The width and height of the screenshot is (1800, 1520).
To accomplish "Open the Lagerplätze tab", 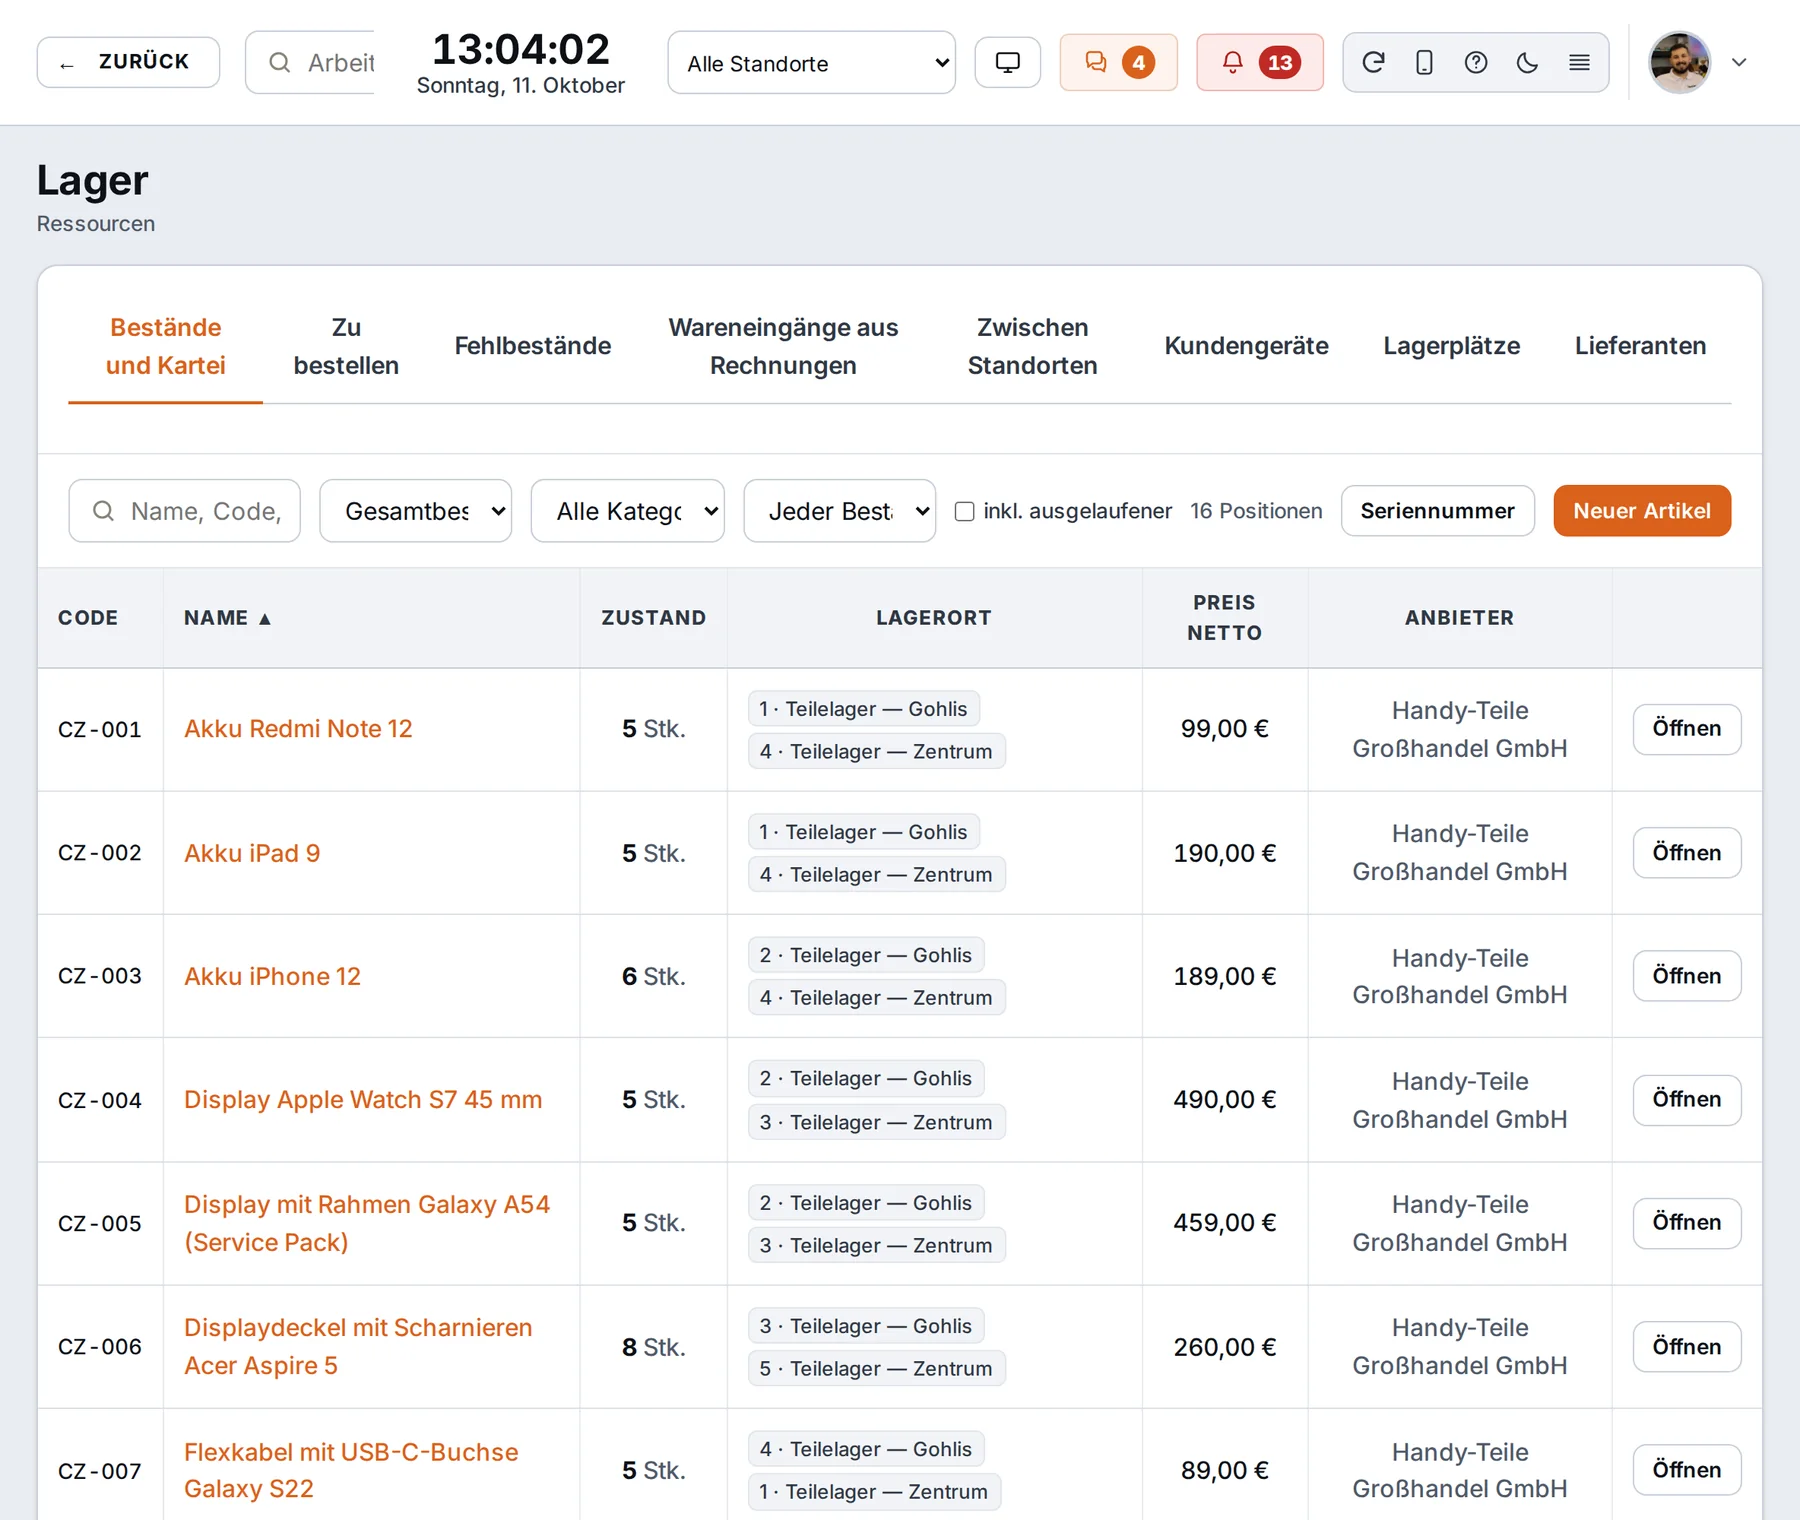I will (1451, 346).
